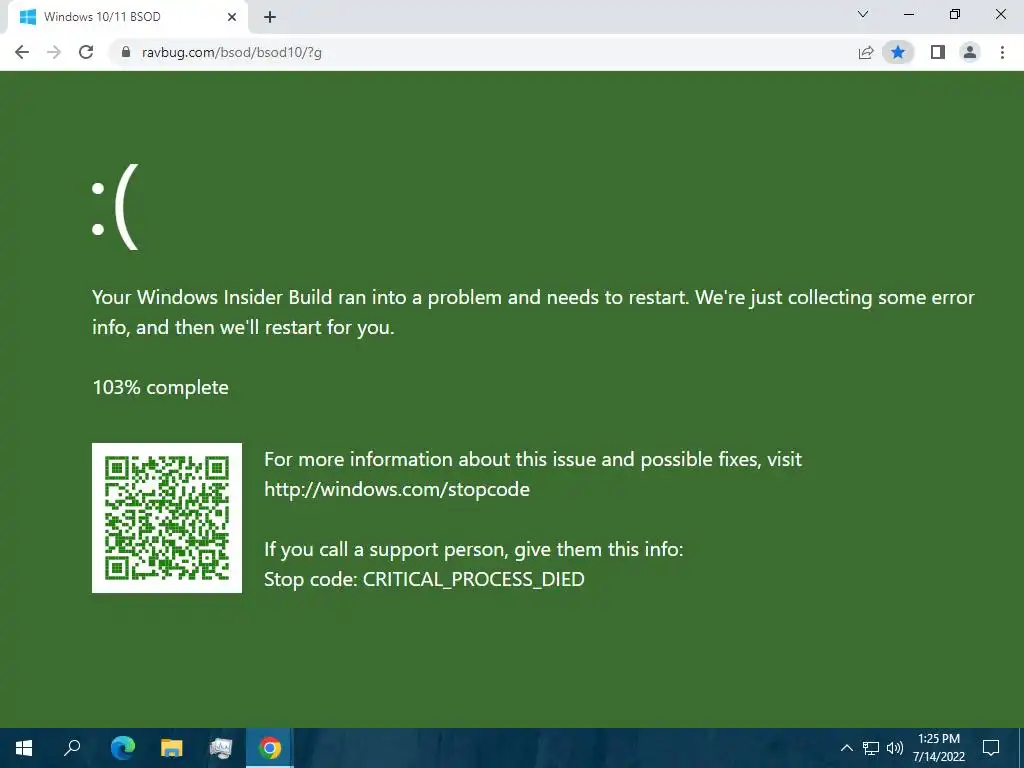Restore down the Chrome window
This screenshot has width=1024, height=768.
[955, 14]
